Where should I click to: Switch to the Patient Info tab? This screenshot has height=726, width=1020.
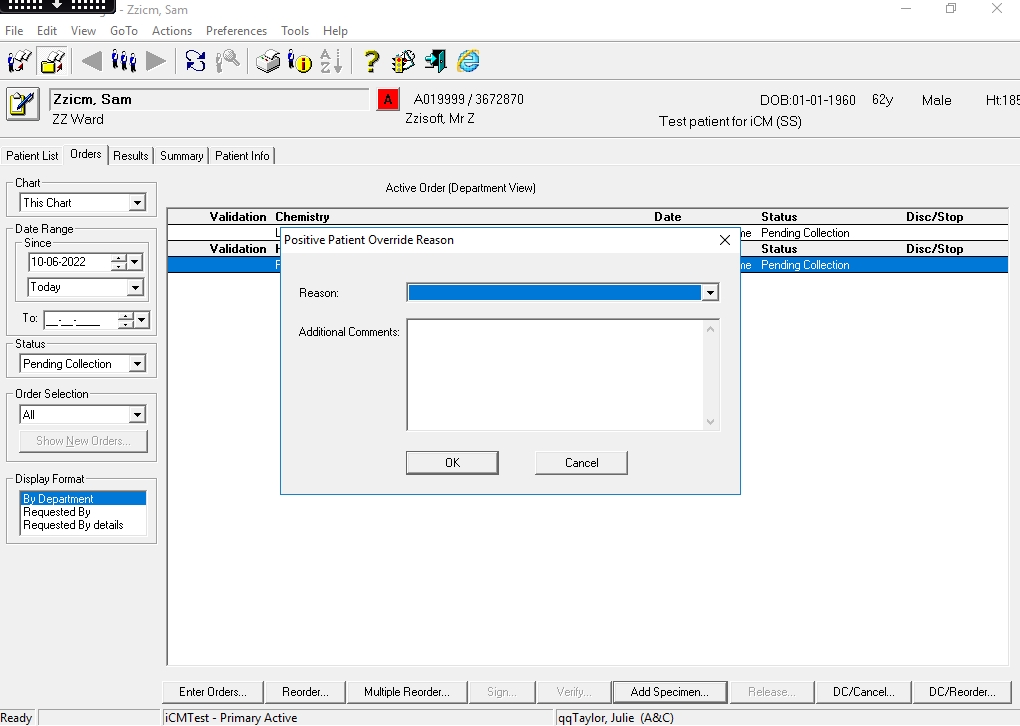coord(242,155)
